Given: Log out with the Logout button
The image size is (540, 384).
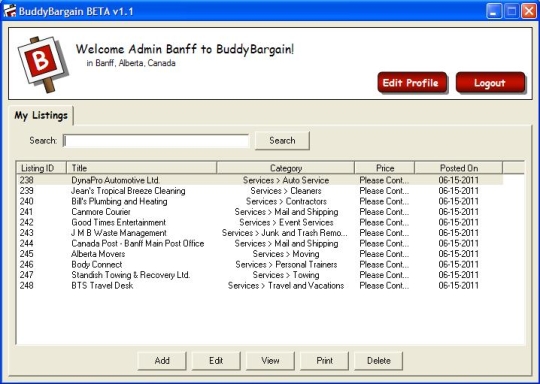Looking at the screenshot, I should point(490,83).
